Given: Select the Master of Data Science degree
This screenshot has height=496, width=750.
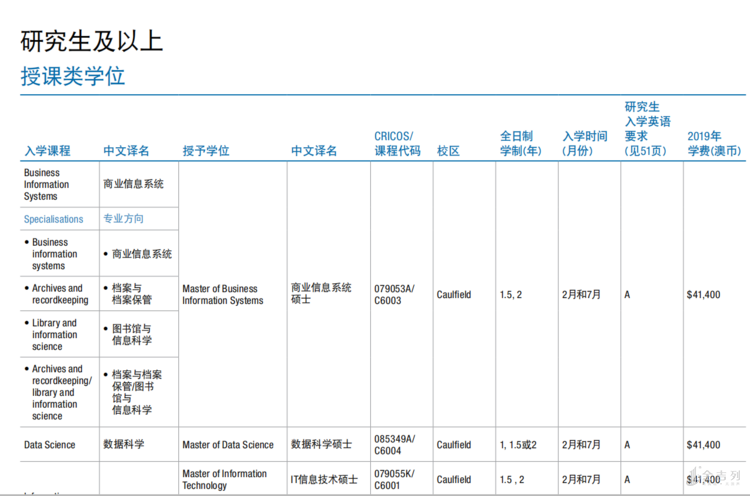Looking at the screenshot, I should pos(227,445).
